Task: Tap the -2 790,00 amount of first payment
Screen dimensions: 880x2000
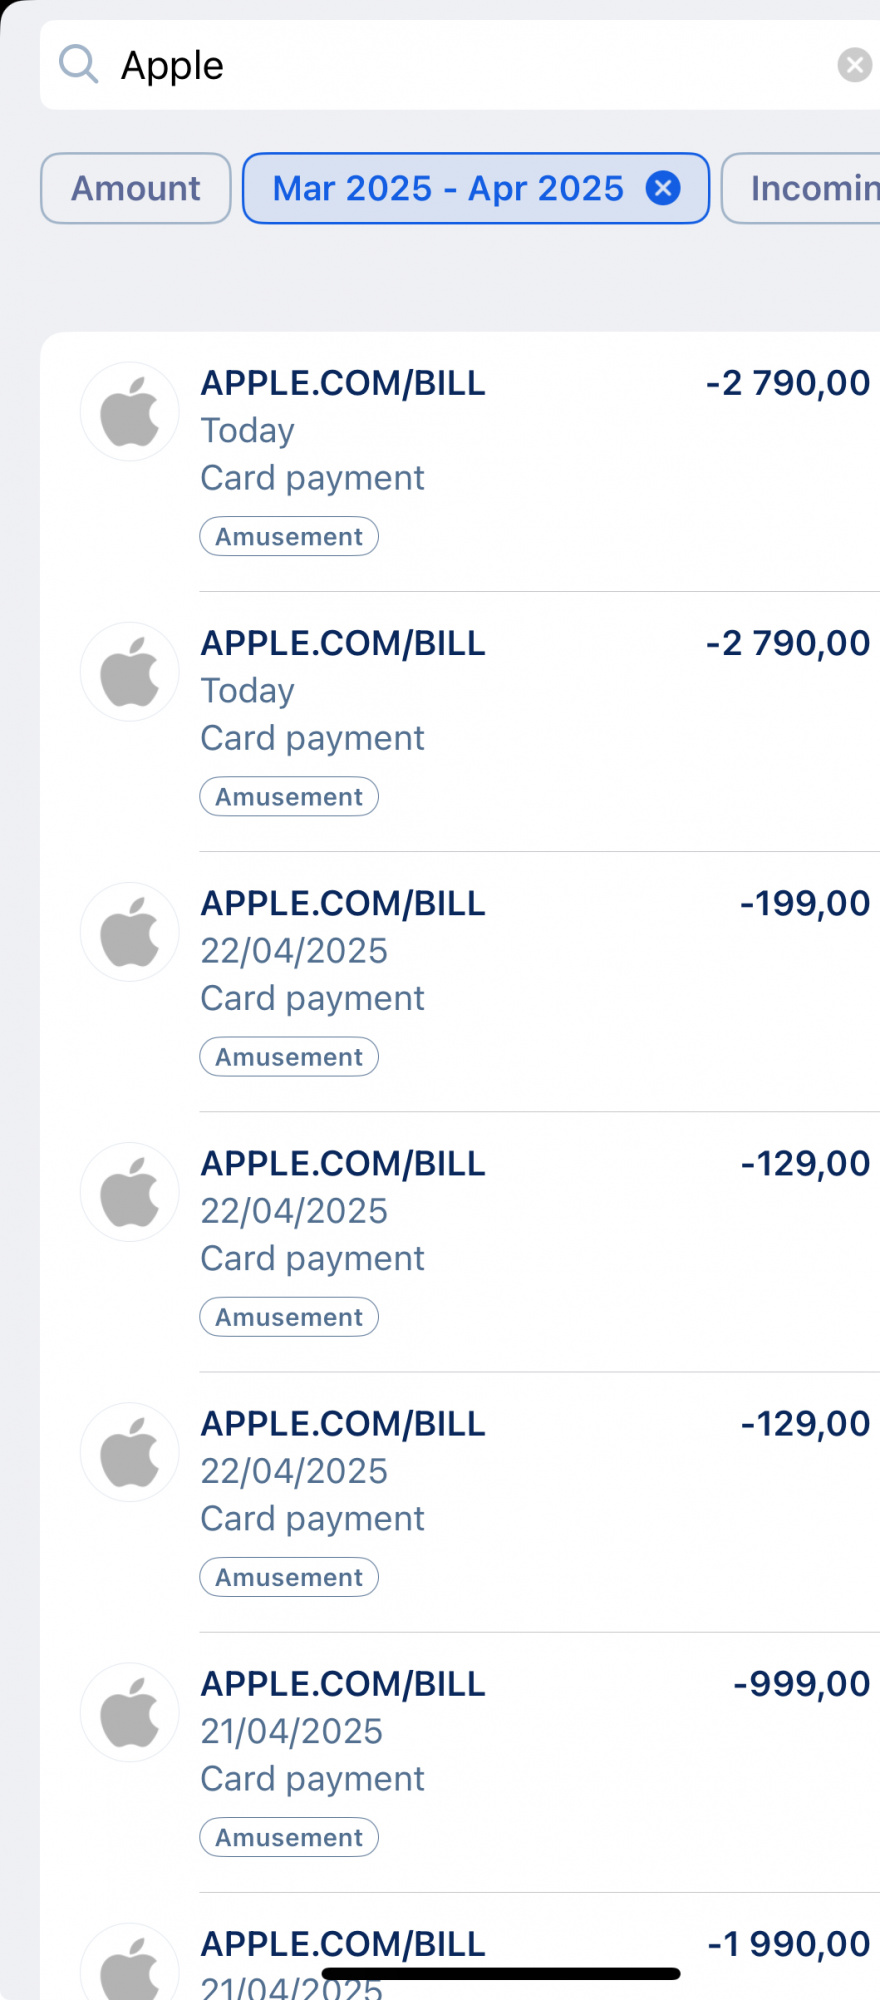Action: click(788, 383)
